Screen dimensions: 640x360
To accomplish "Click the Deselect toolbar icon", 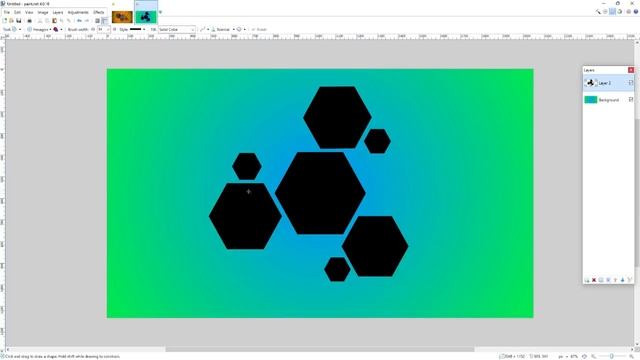I will point(69,20).
